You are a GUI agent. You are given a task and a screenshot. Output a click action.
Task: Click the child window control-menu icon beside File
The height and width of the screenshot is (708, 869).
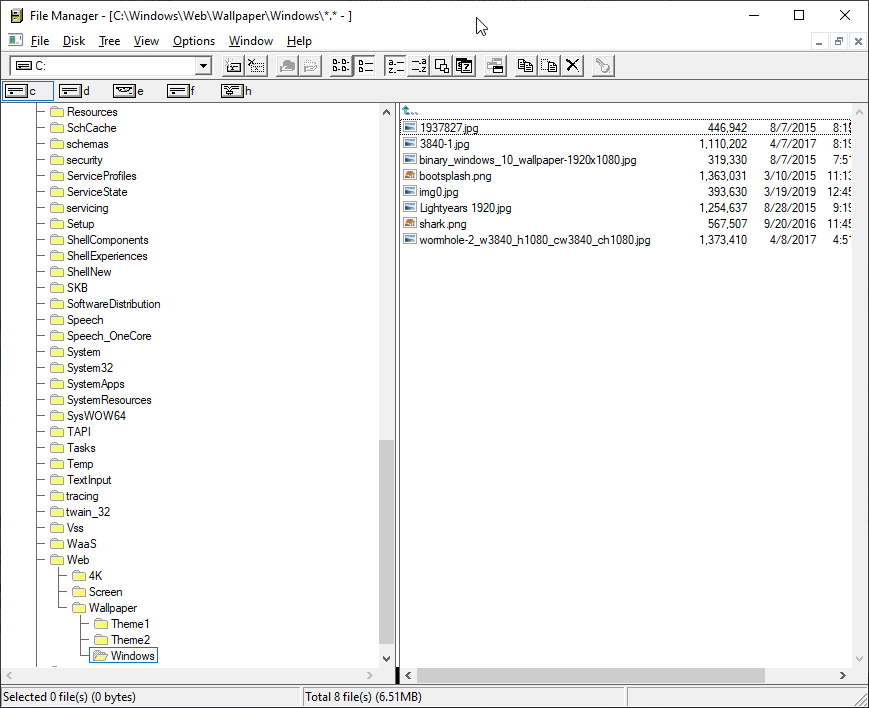click(x=16, y=40)
